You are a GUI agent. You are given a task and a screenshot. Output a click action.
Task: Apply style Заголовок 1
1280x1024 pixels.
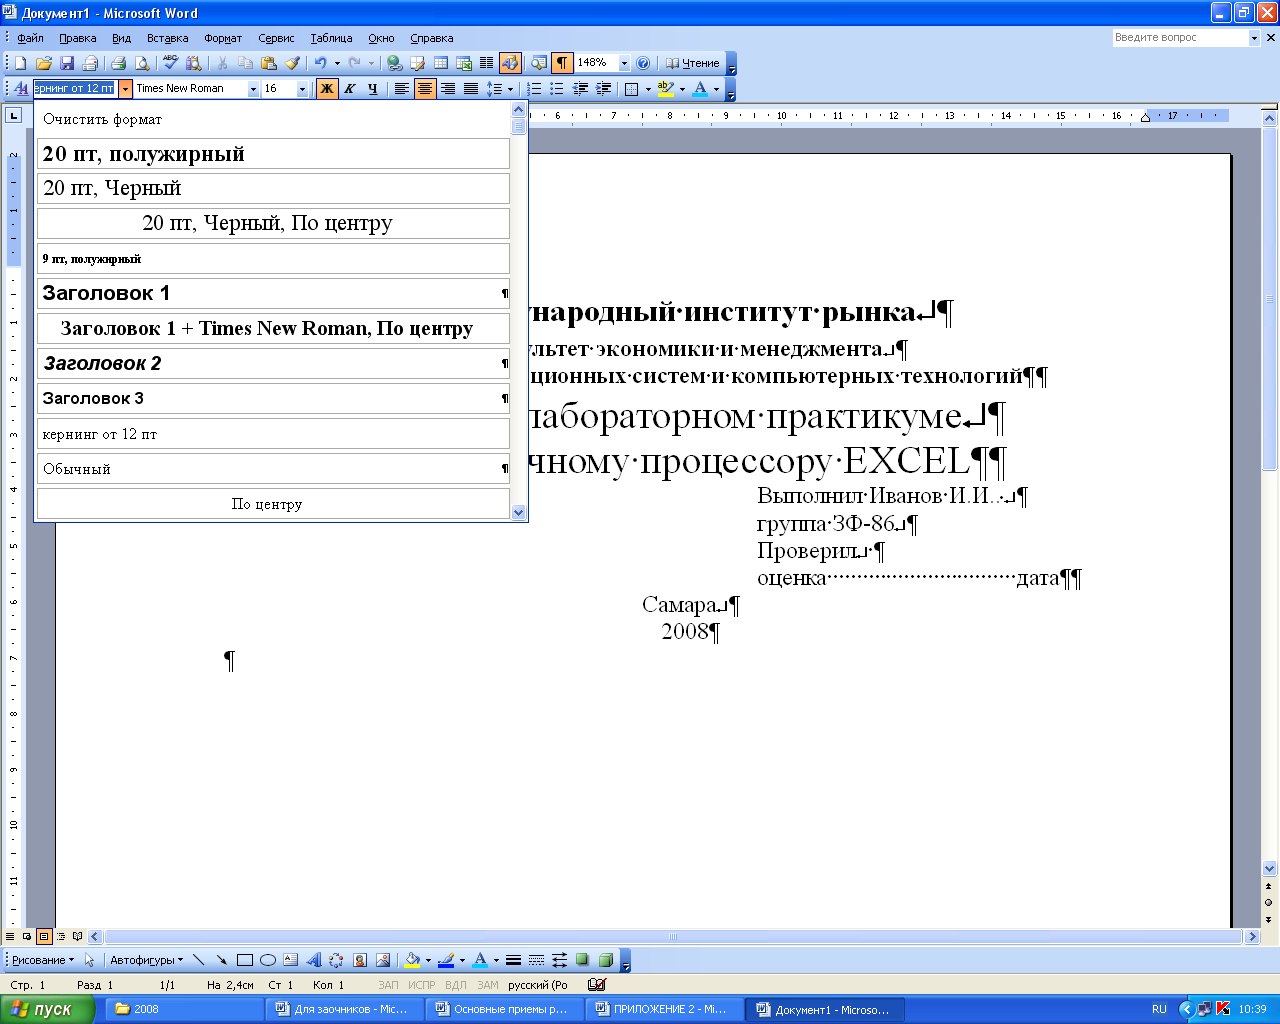[273, 293]
